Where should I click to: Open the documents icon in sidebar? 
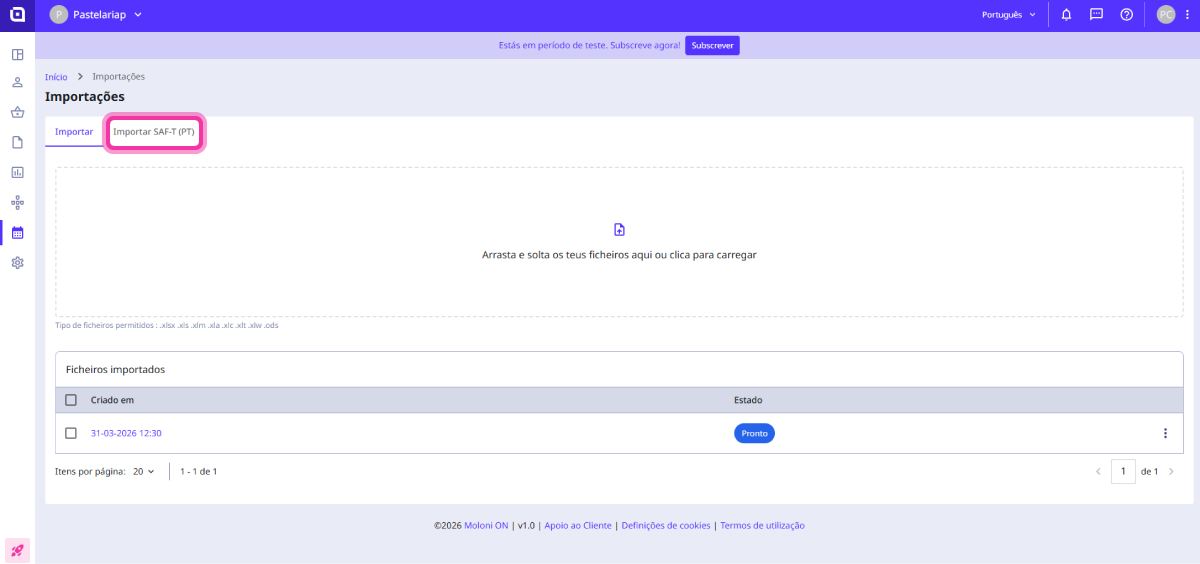click(17, 142)
